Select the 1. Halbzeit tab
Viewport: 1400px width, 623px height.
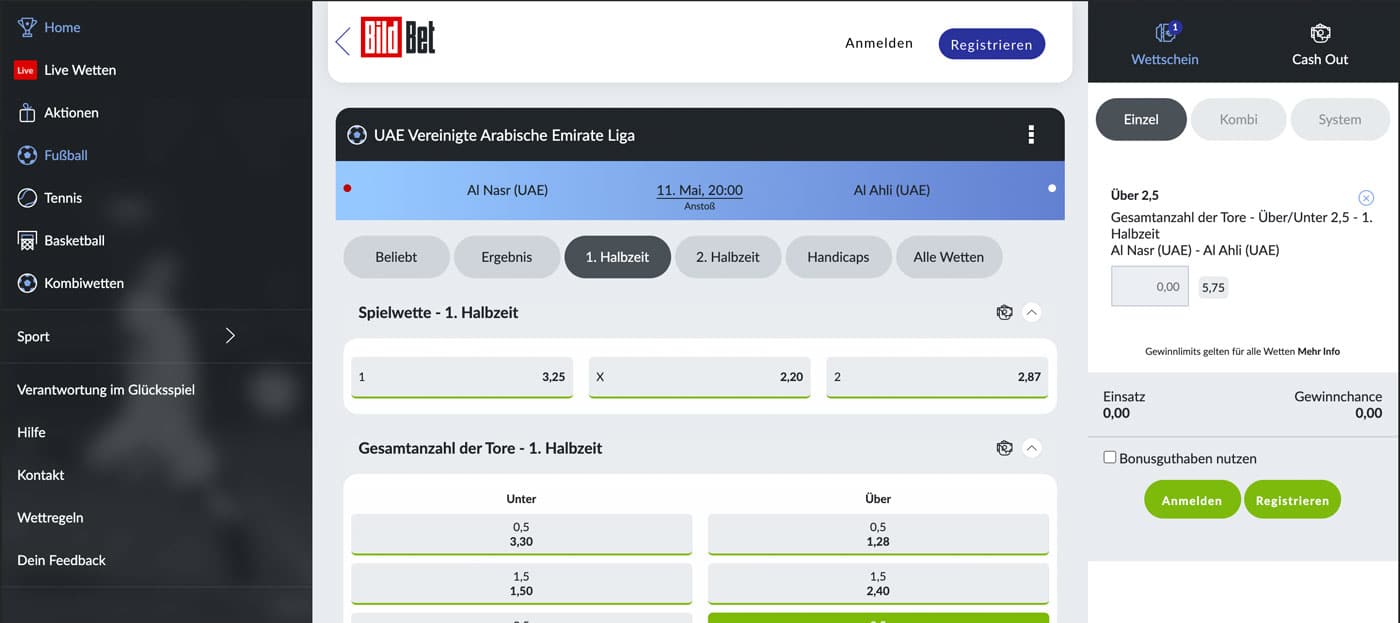[x=617, y=257]
